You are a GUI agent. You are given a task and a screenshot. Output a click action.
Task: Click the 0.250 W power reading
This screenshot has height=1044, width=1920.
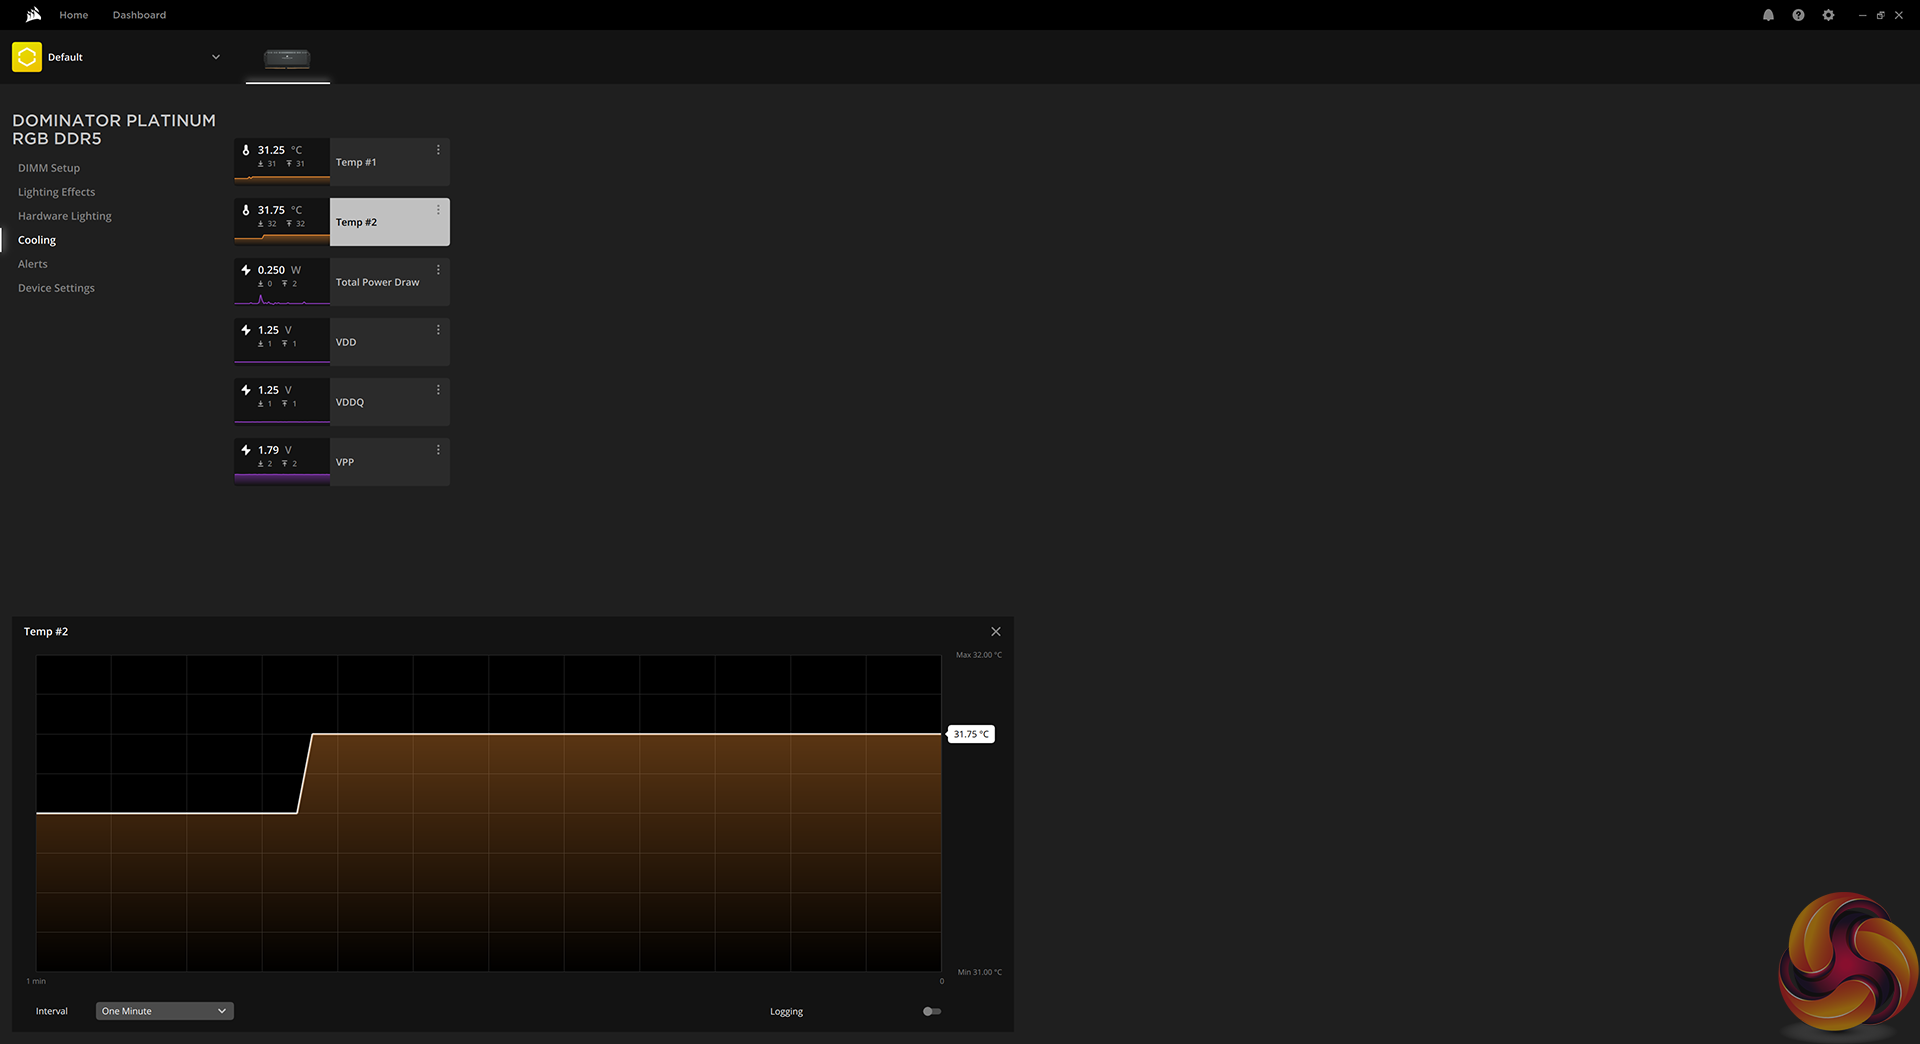click(x=279, y=270)
